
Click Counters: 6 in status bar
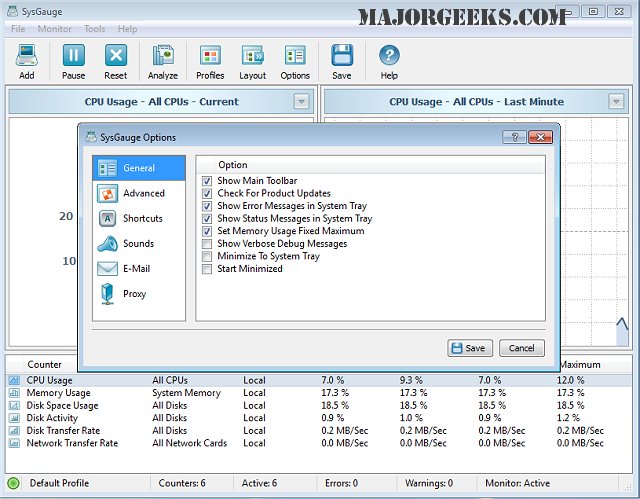tap(182, 483)
